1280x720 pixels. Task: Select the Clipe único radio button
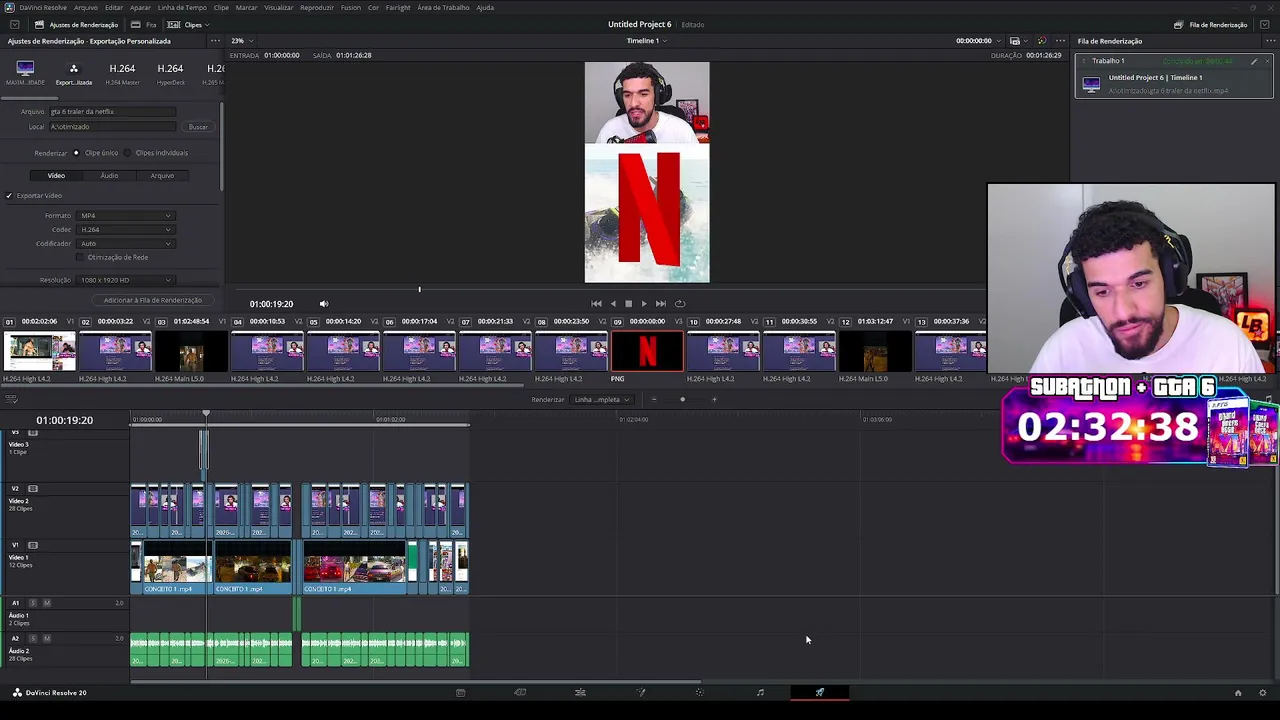coord(76,153)
